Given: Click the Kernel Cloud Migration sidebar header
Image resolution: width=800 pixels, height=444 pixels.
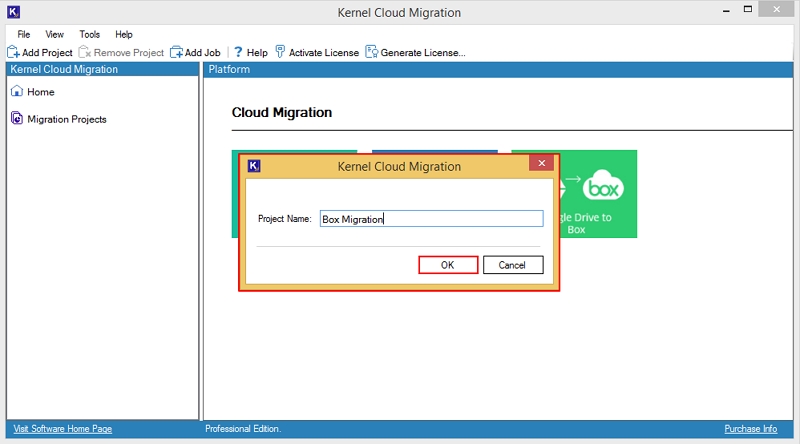Looking at the screenshot, I should (102, 69).
